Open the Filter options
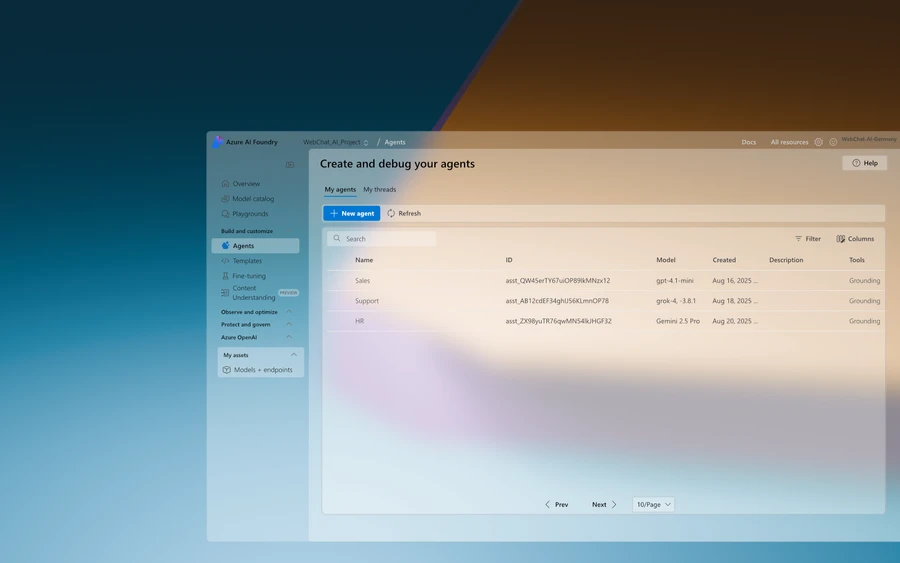 click(x=808, y=239)
